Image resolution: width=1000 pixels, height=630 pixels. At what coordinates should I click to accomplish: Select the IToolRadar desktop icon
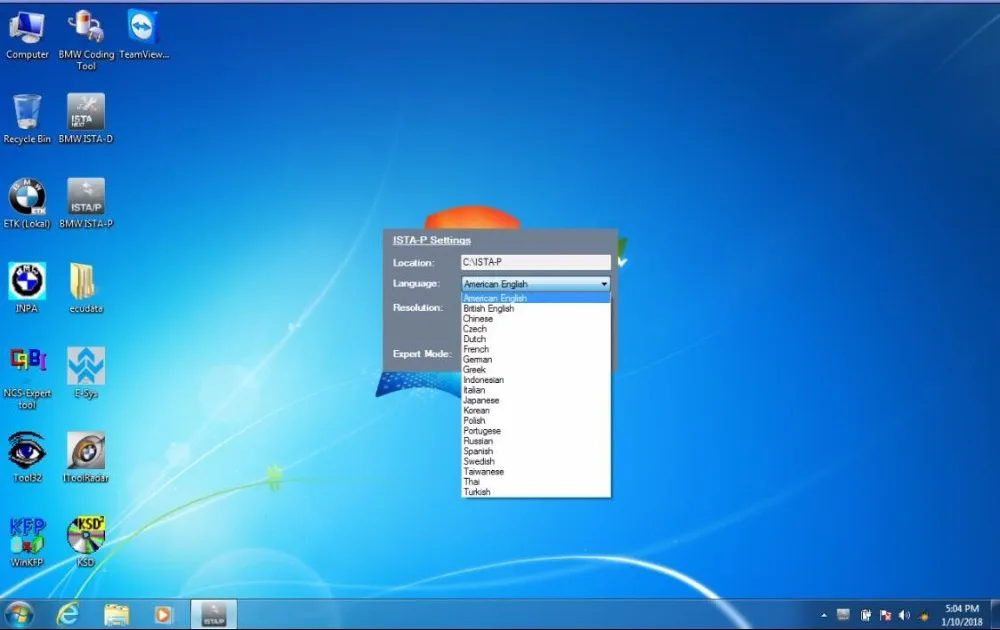(86, 457)
